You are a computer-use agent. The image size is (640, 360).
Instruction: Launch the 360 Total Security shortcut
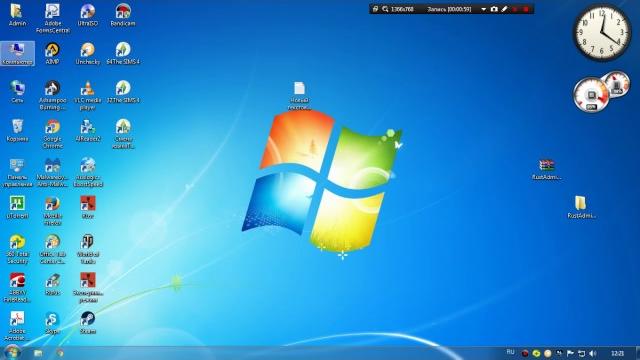pos(17,249)
